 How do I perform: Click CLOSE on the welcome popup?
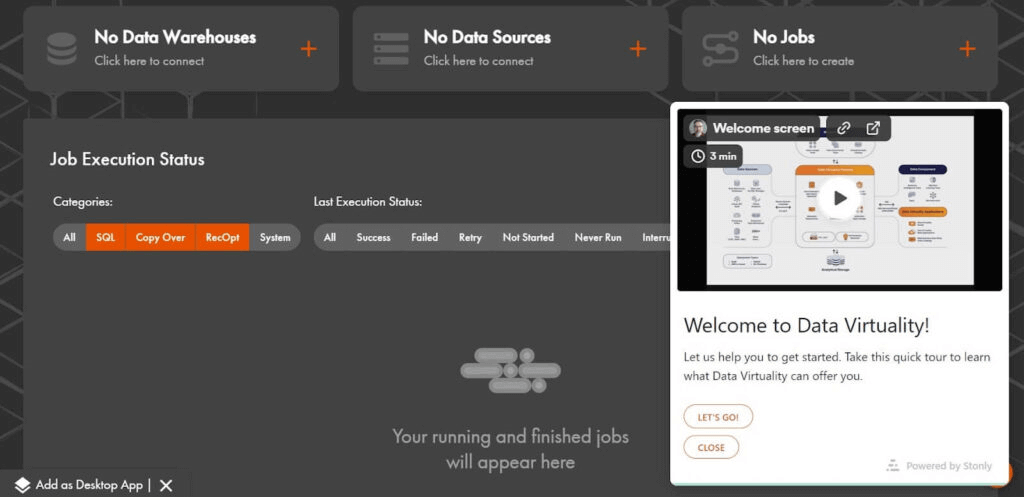click(x=711, y=447)
